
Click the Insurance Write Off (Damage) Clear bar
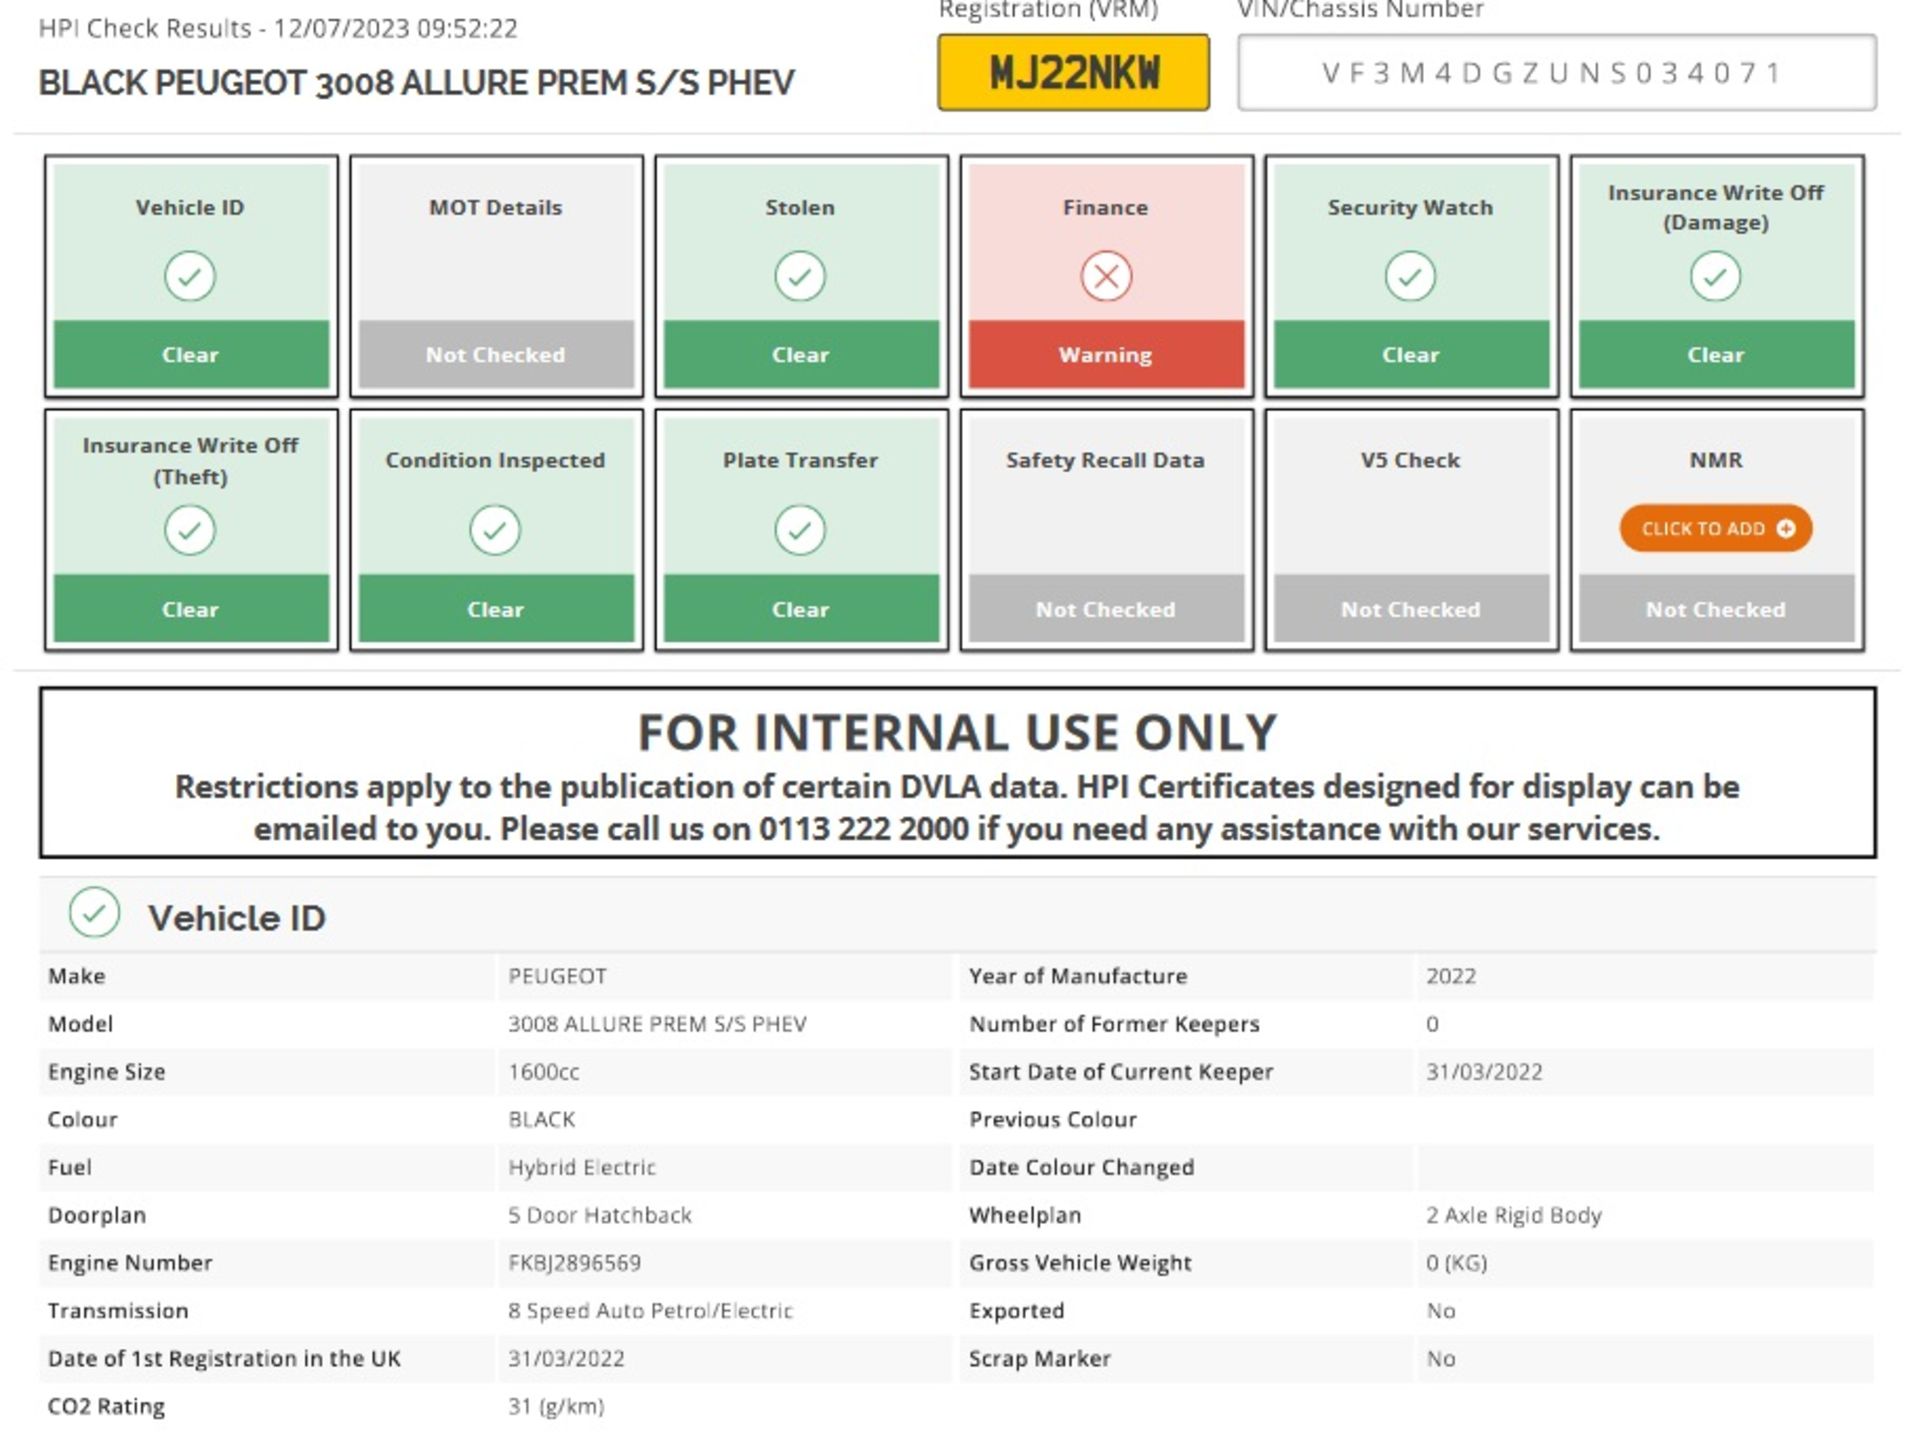pyautogui.click(x=1716, y=354)
